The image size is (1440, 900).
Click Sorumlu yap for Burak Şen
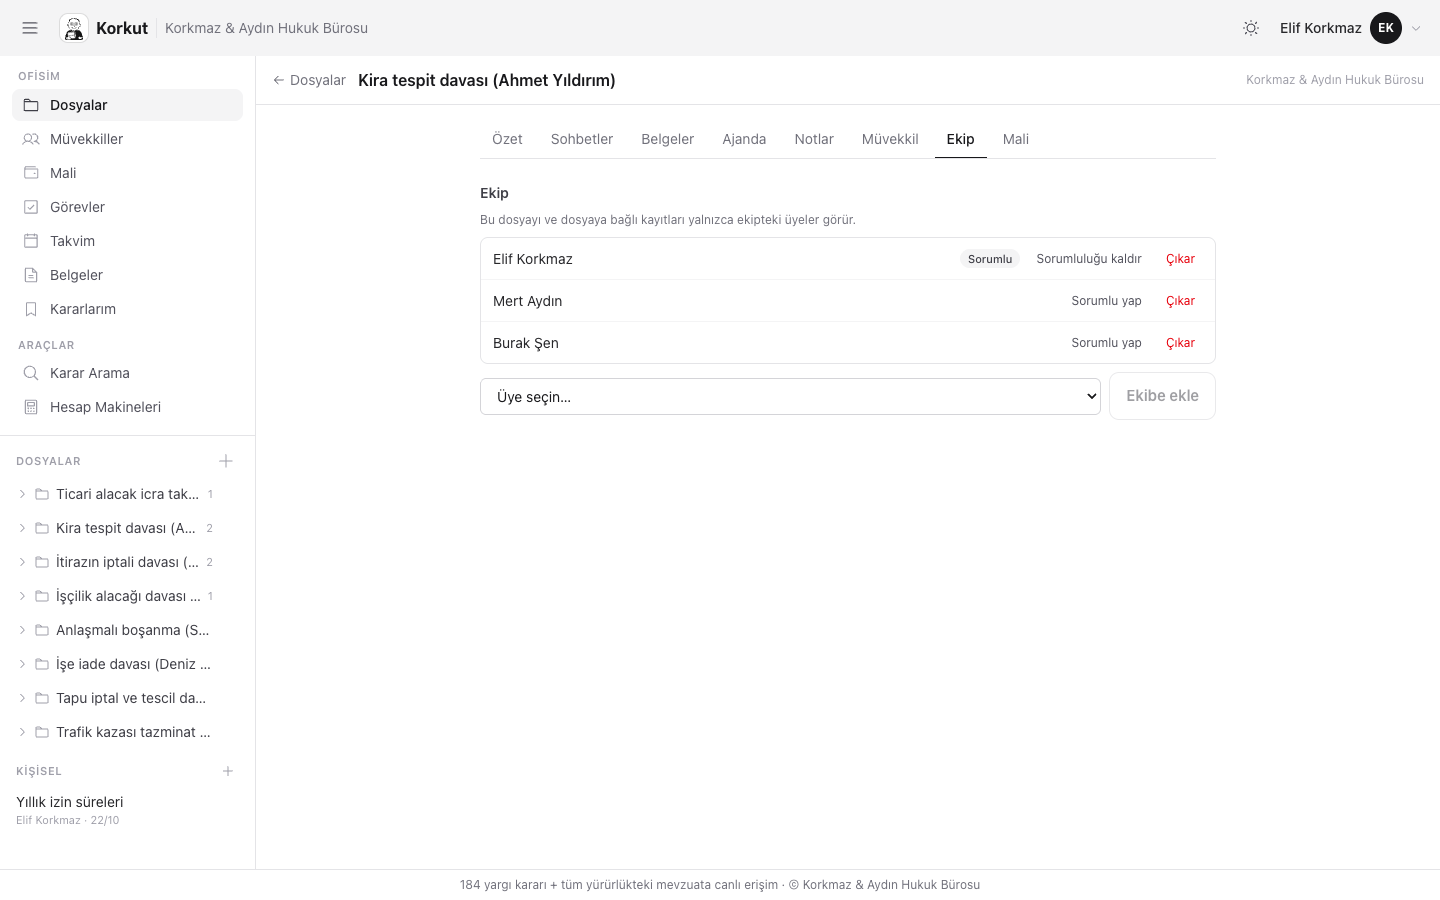[x=1106, y=343]
